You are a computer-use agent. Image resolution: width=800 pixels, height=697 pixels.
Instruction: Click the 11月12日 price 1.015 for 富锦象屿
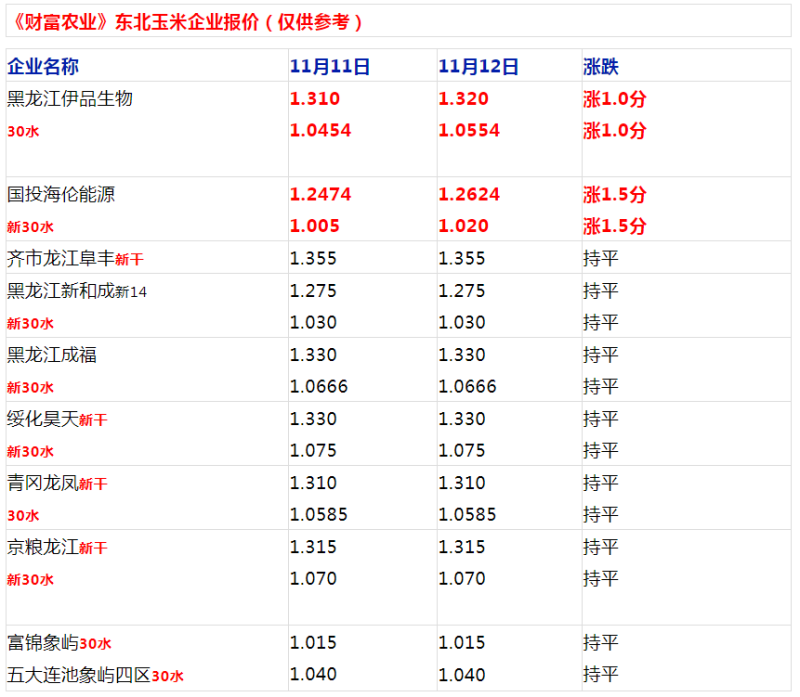tap(462, 643)
